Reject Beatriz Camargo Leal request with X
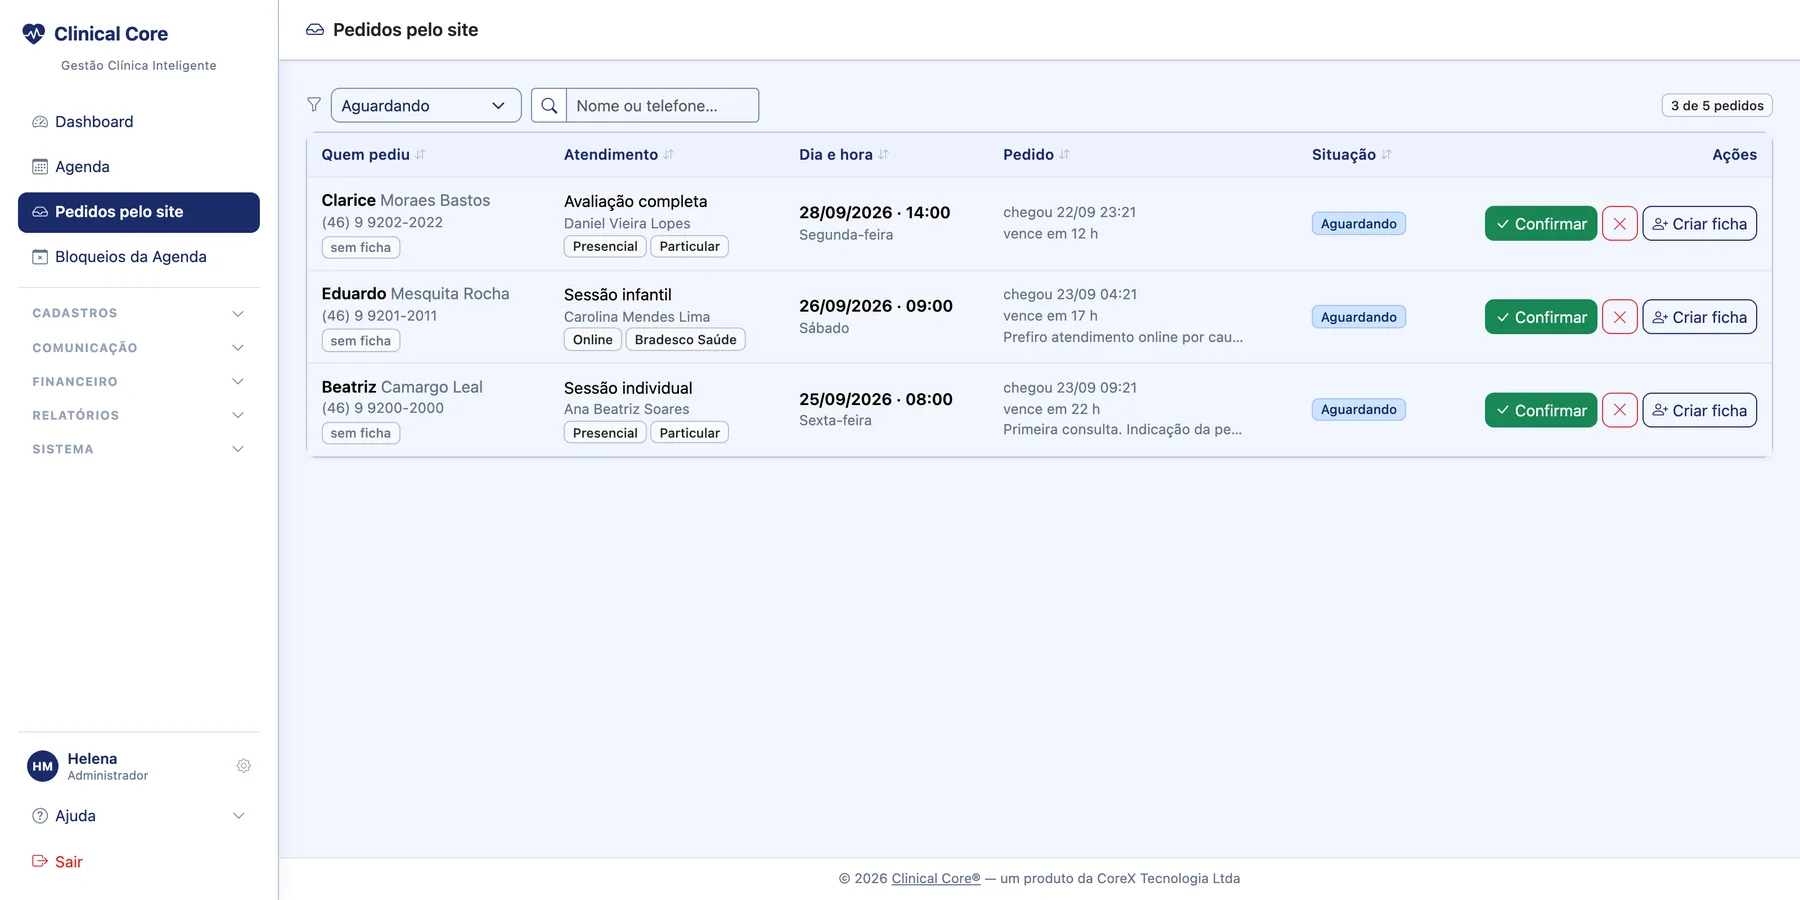 click(x=1619, y=410)
